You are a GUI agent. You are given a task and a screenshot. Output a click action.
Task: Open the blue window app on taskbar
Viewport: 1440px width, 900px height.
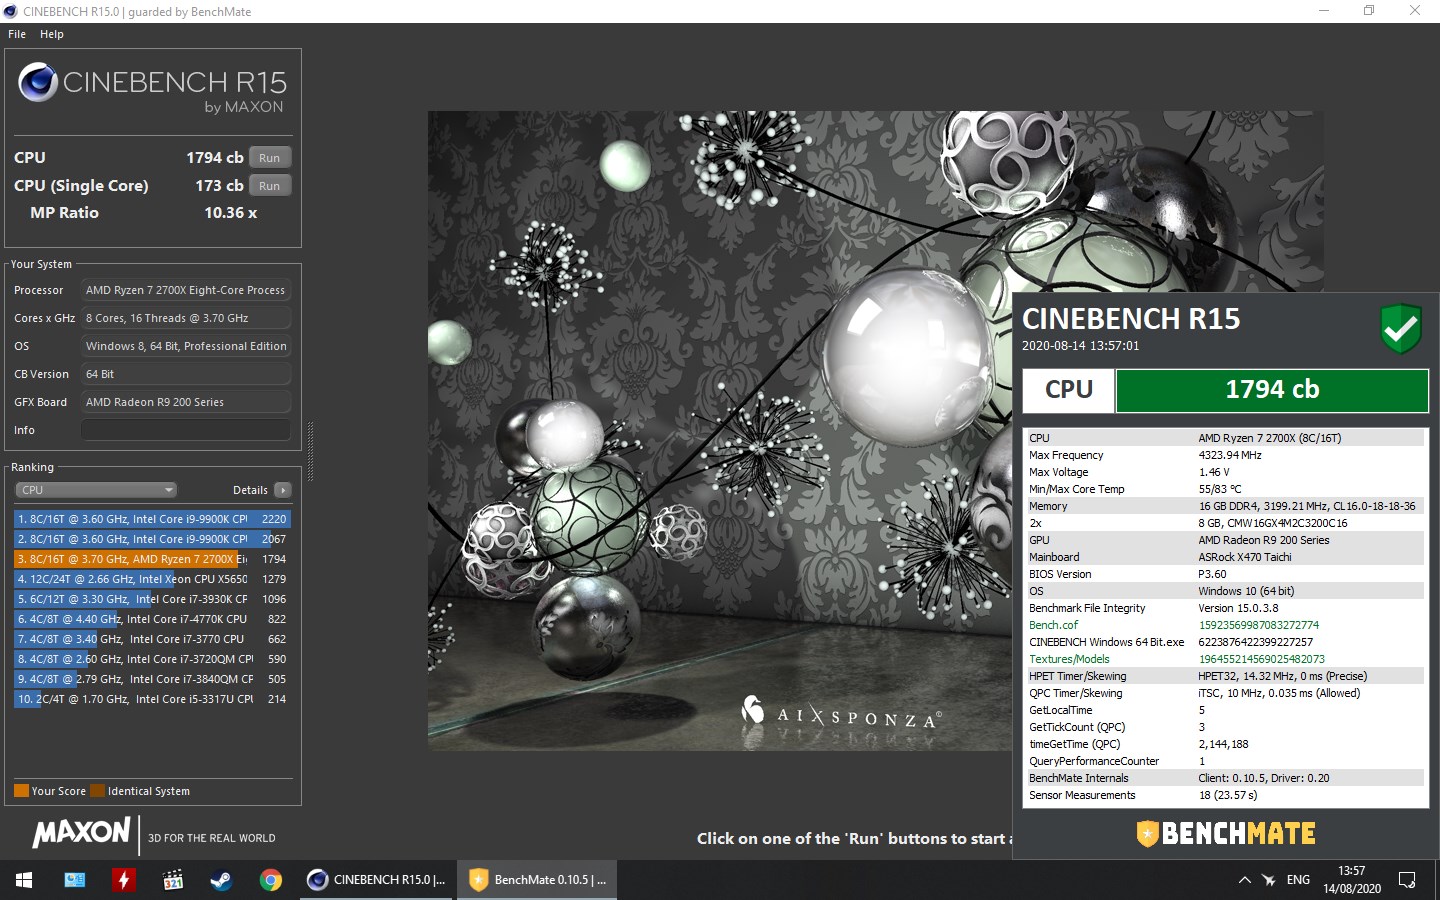point(75,880)
